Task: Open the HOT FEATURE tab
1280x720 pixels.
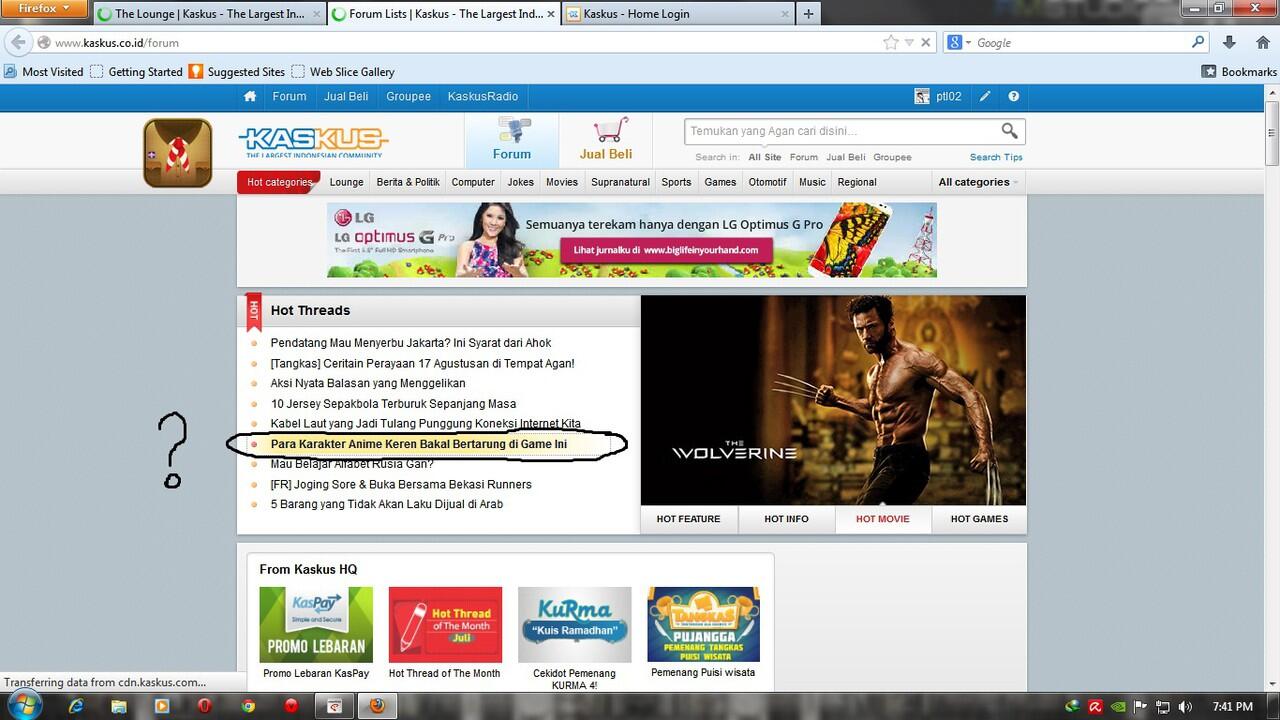Action: (688, 519)
